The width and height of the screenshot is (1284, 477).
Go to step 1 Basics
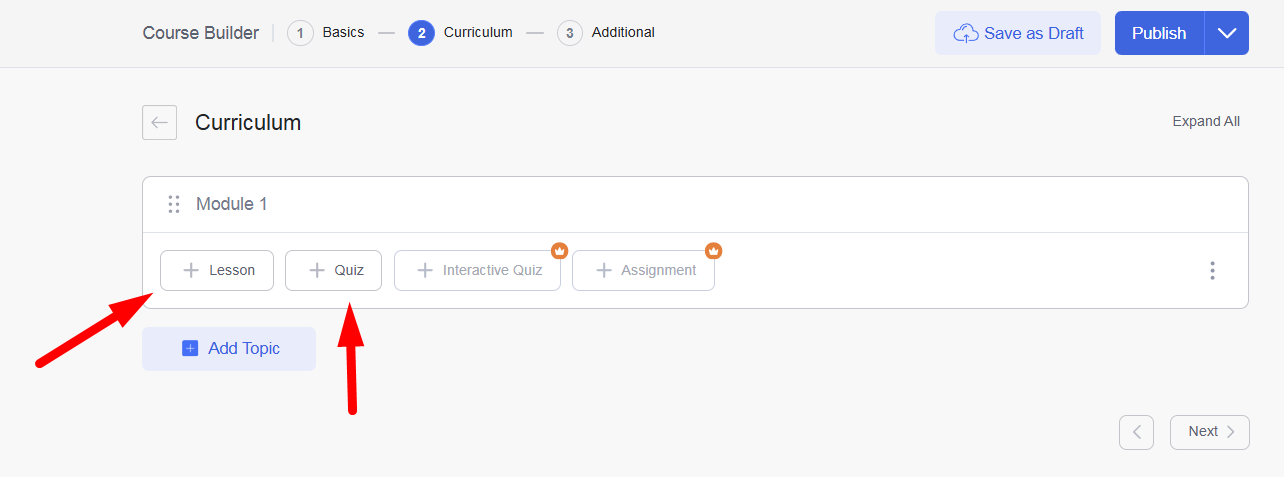tap(326, 33)
